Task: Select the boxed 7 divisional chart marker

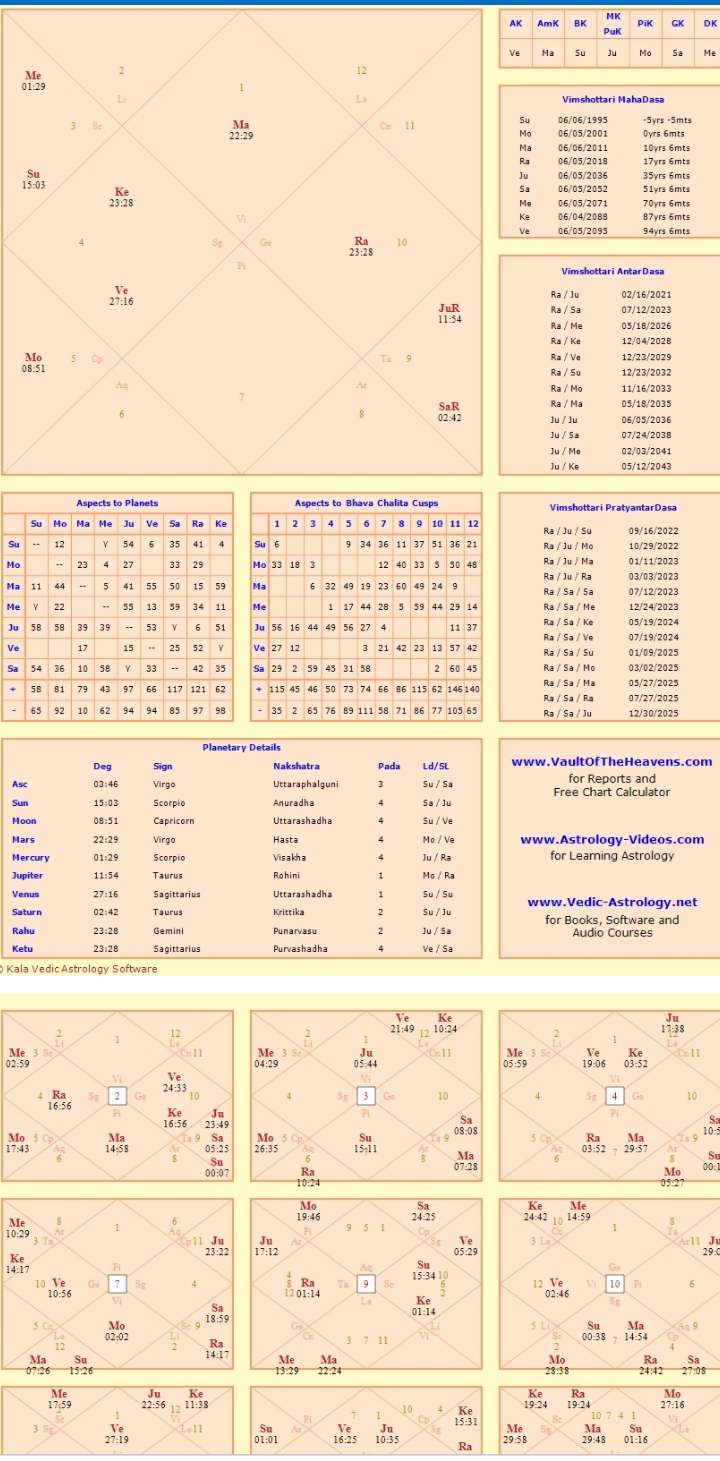Action: pyautogui.click(x=116, y=1283)
